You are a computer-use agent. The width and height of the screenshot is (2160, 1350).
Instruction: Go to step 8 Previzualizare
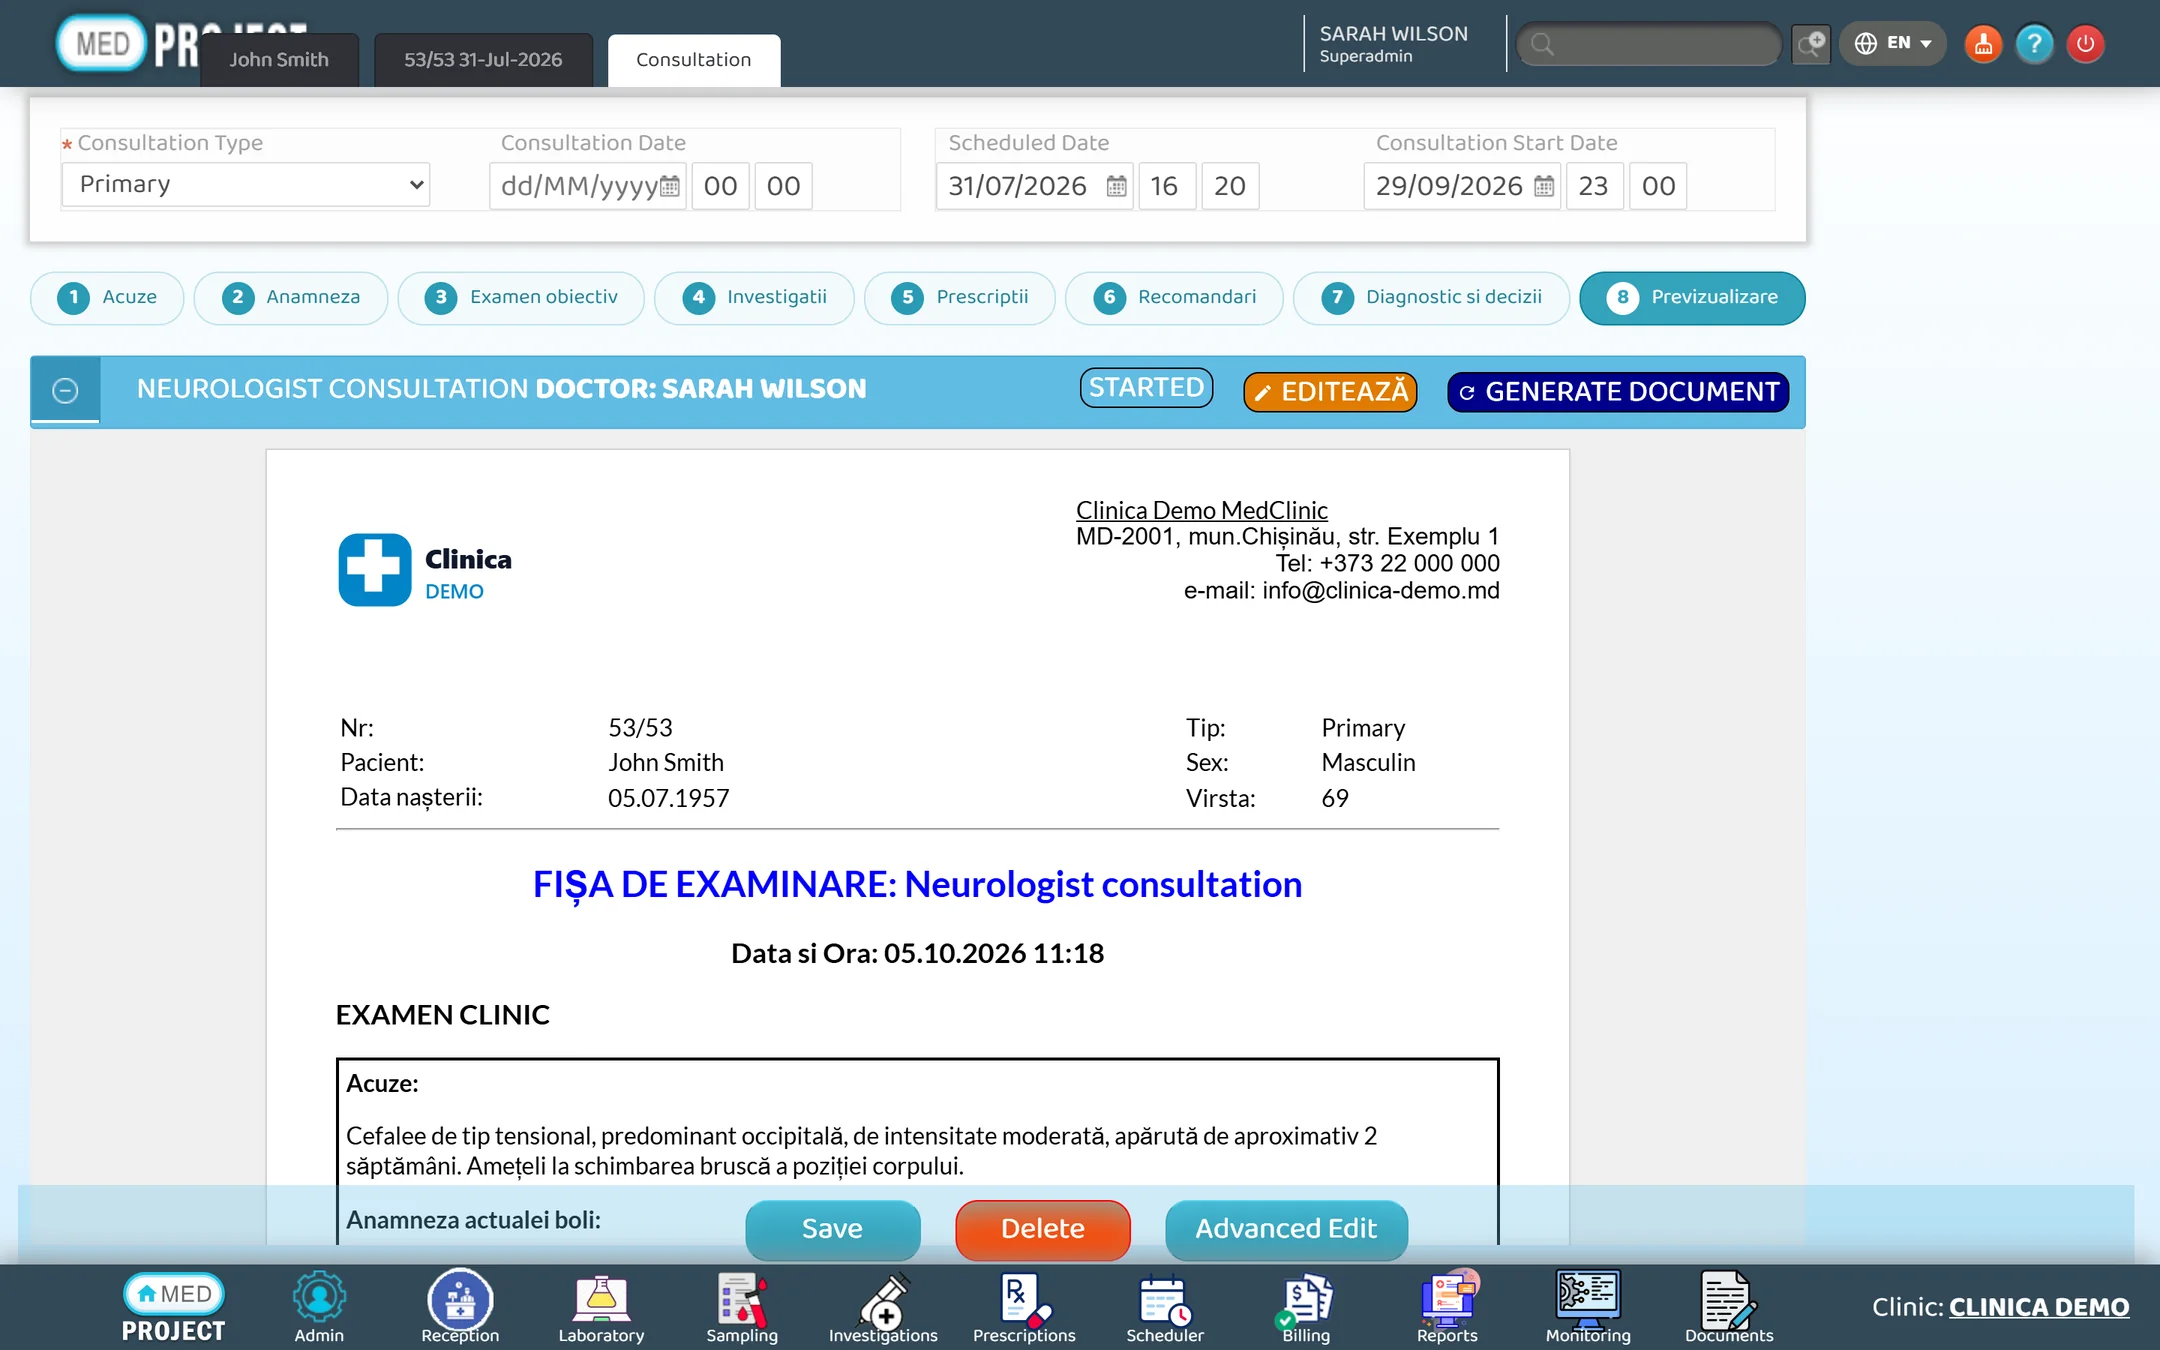click(x=1692, y=297)
